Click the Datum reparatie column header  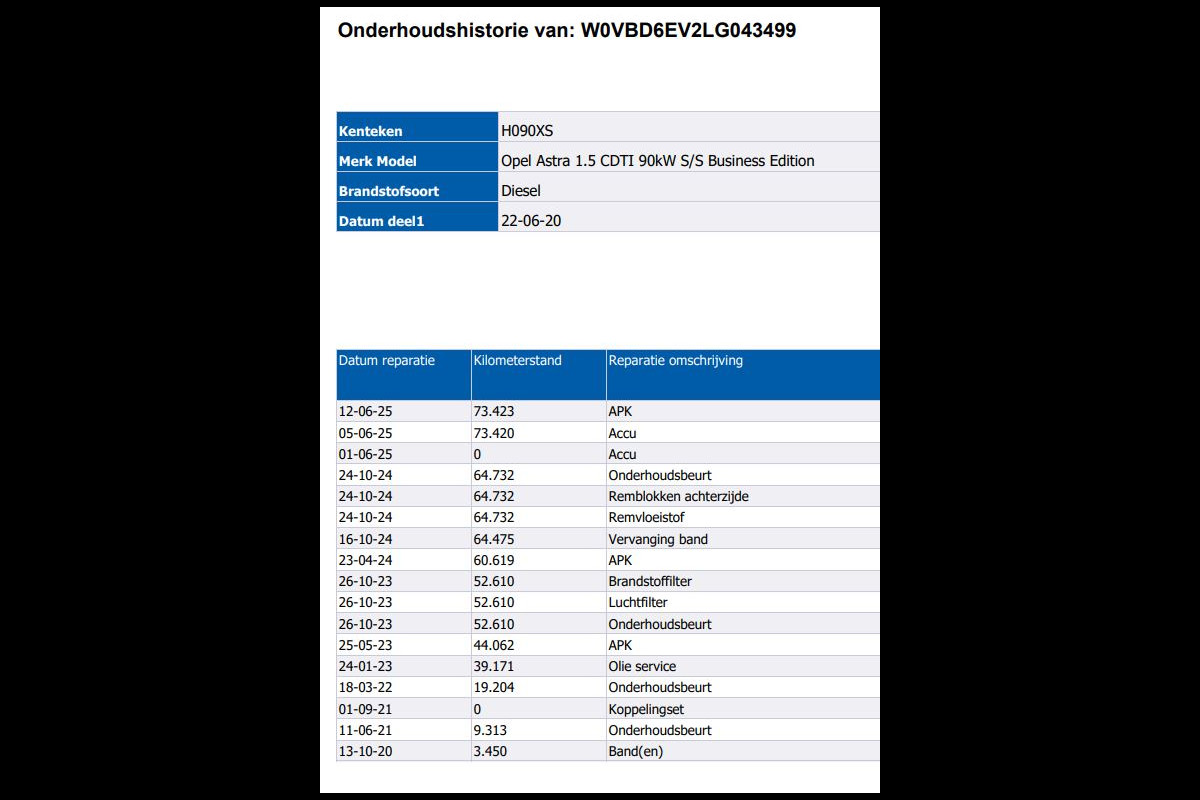click(387, 361)
